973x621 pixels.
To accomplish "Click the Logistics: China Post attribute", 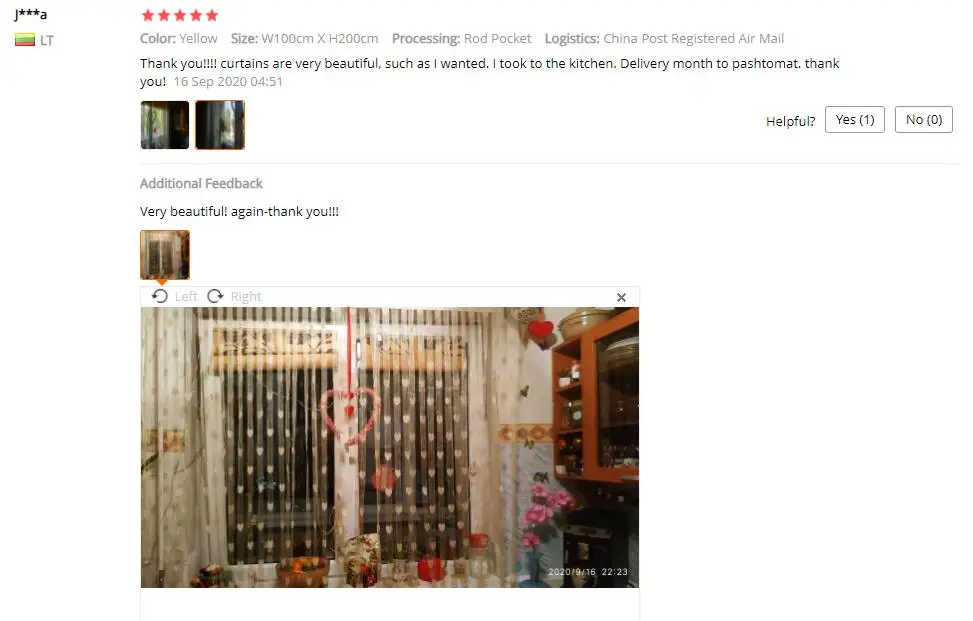I will (x=664, y=38).
